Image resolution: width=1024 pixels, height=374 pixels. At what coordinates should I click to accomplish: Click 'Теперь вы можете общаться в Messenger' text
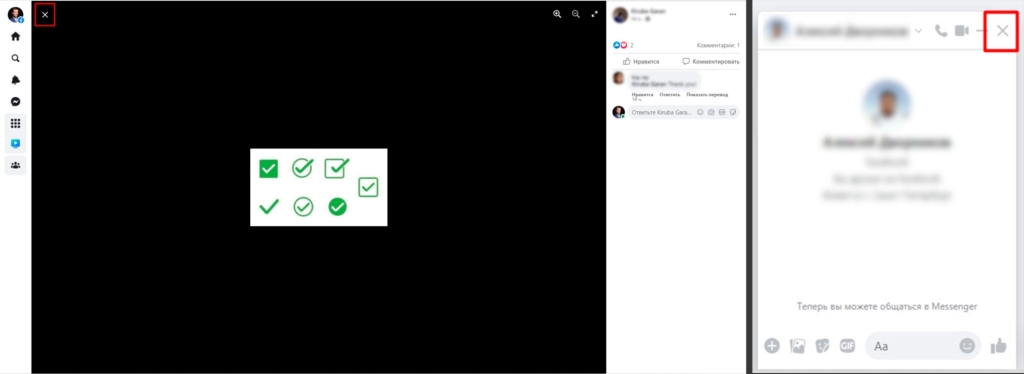(x=887, y=306)
